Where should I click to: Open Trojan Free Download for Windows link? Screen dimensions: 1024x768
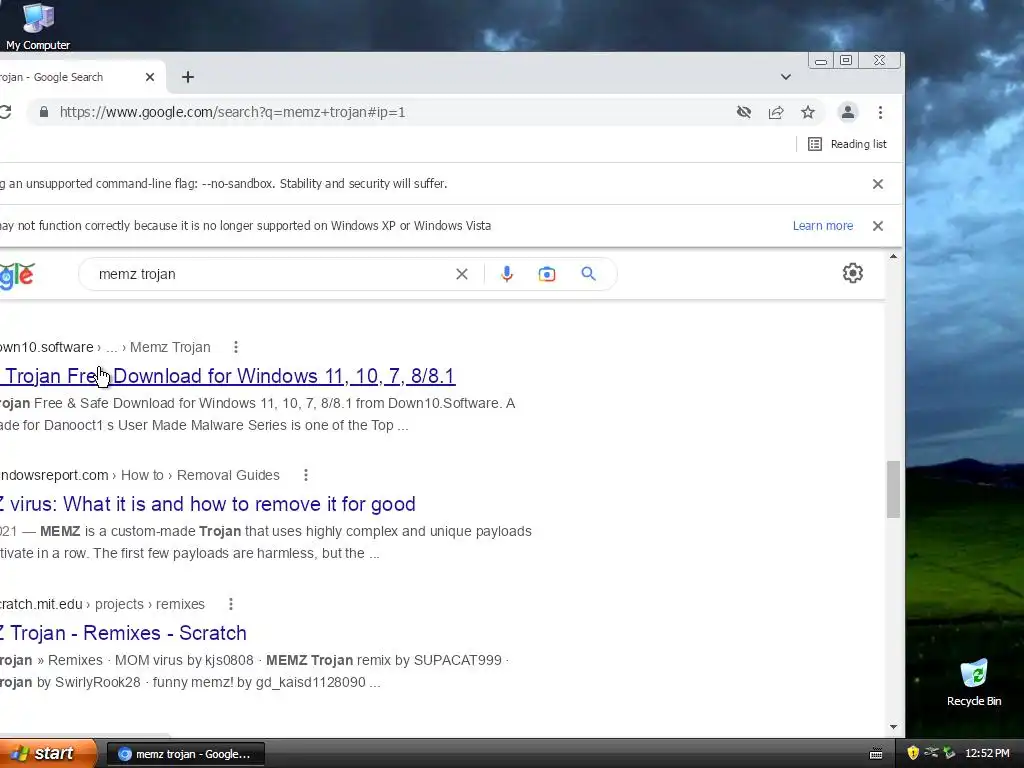[x=227, y=376]
